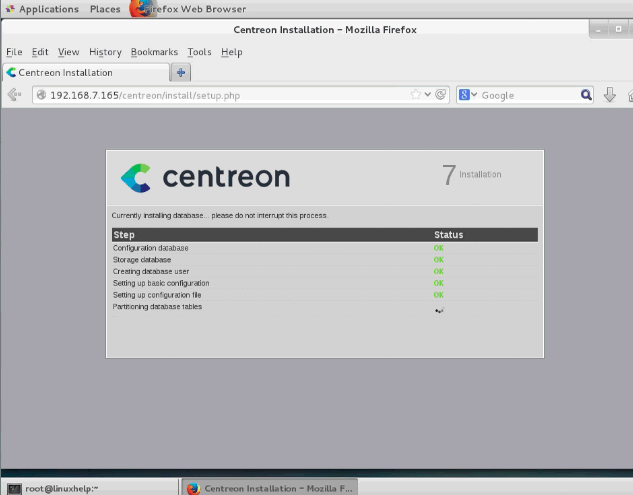The height and width of the screenshot is (495, 633).
Task: Open the File menu
Action: coord(14,52)
